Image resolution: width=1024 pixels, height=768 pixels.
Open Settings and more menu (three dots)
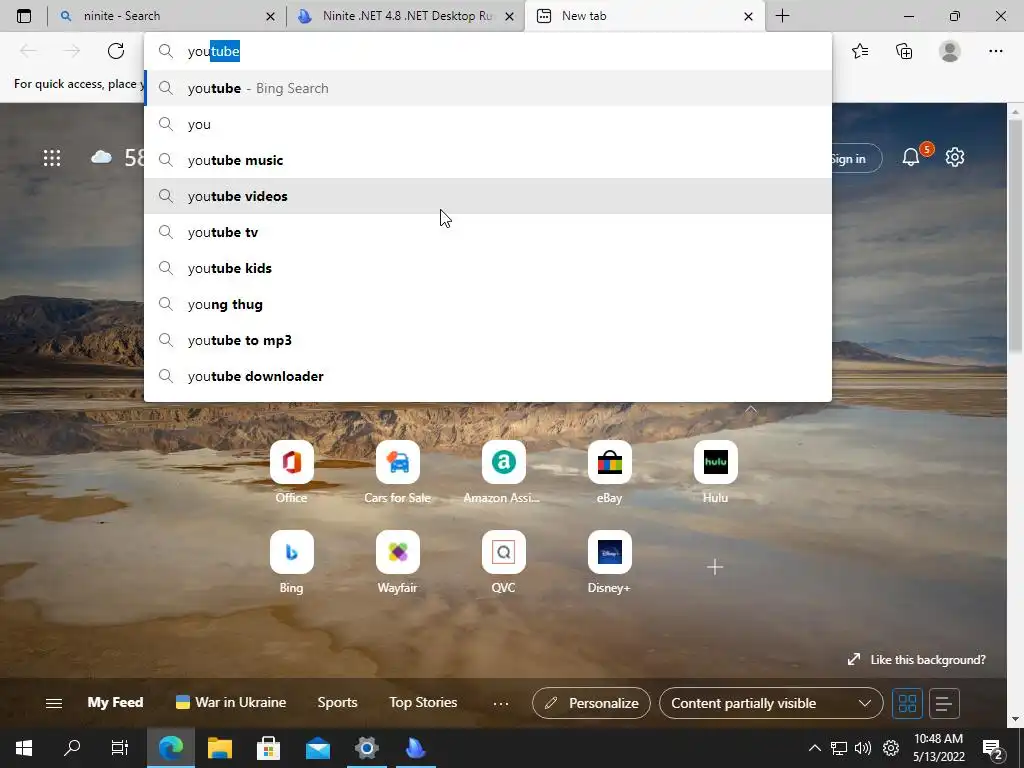tap(995, 51)
